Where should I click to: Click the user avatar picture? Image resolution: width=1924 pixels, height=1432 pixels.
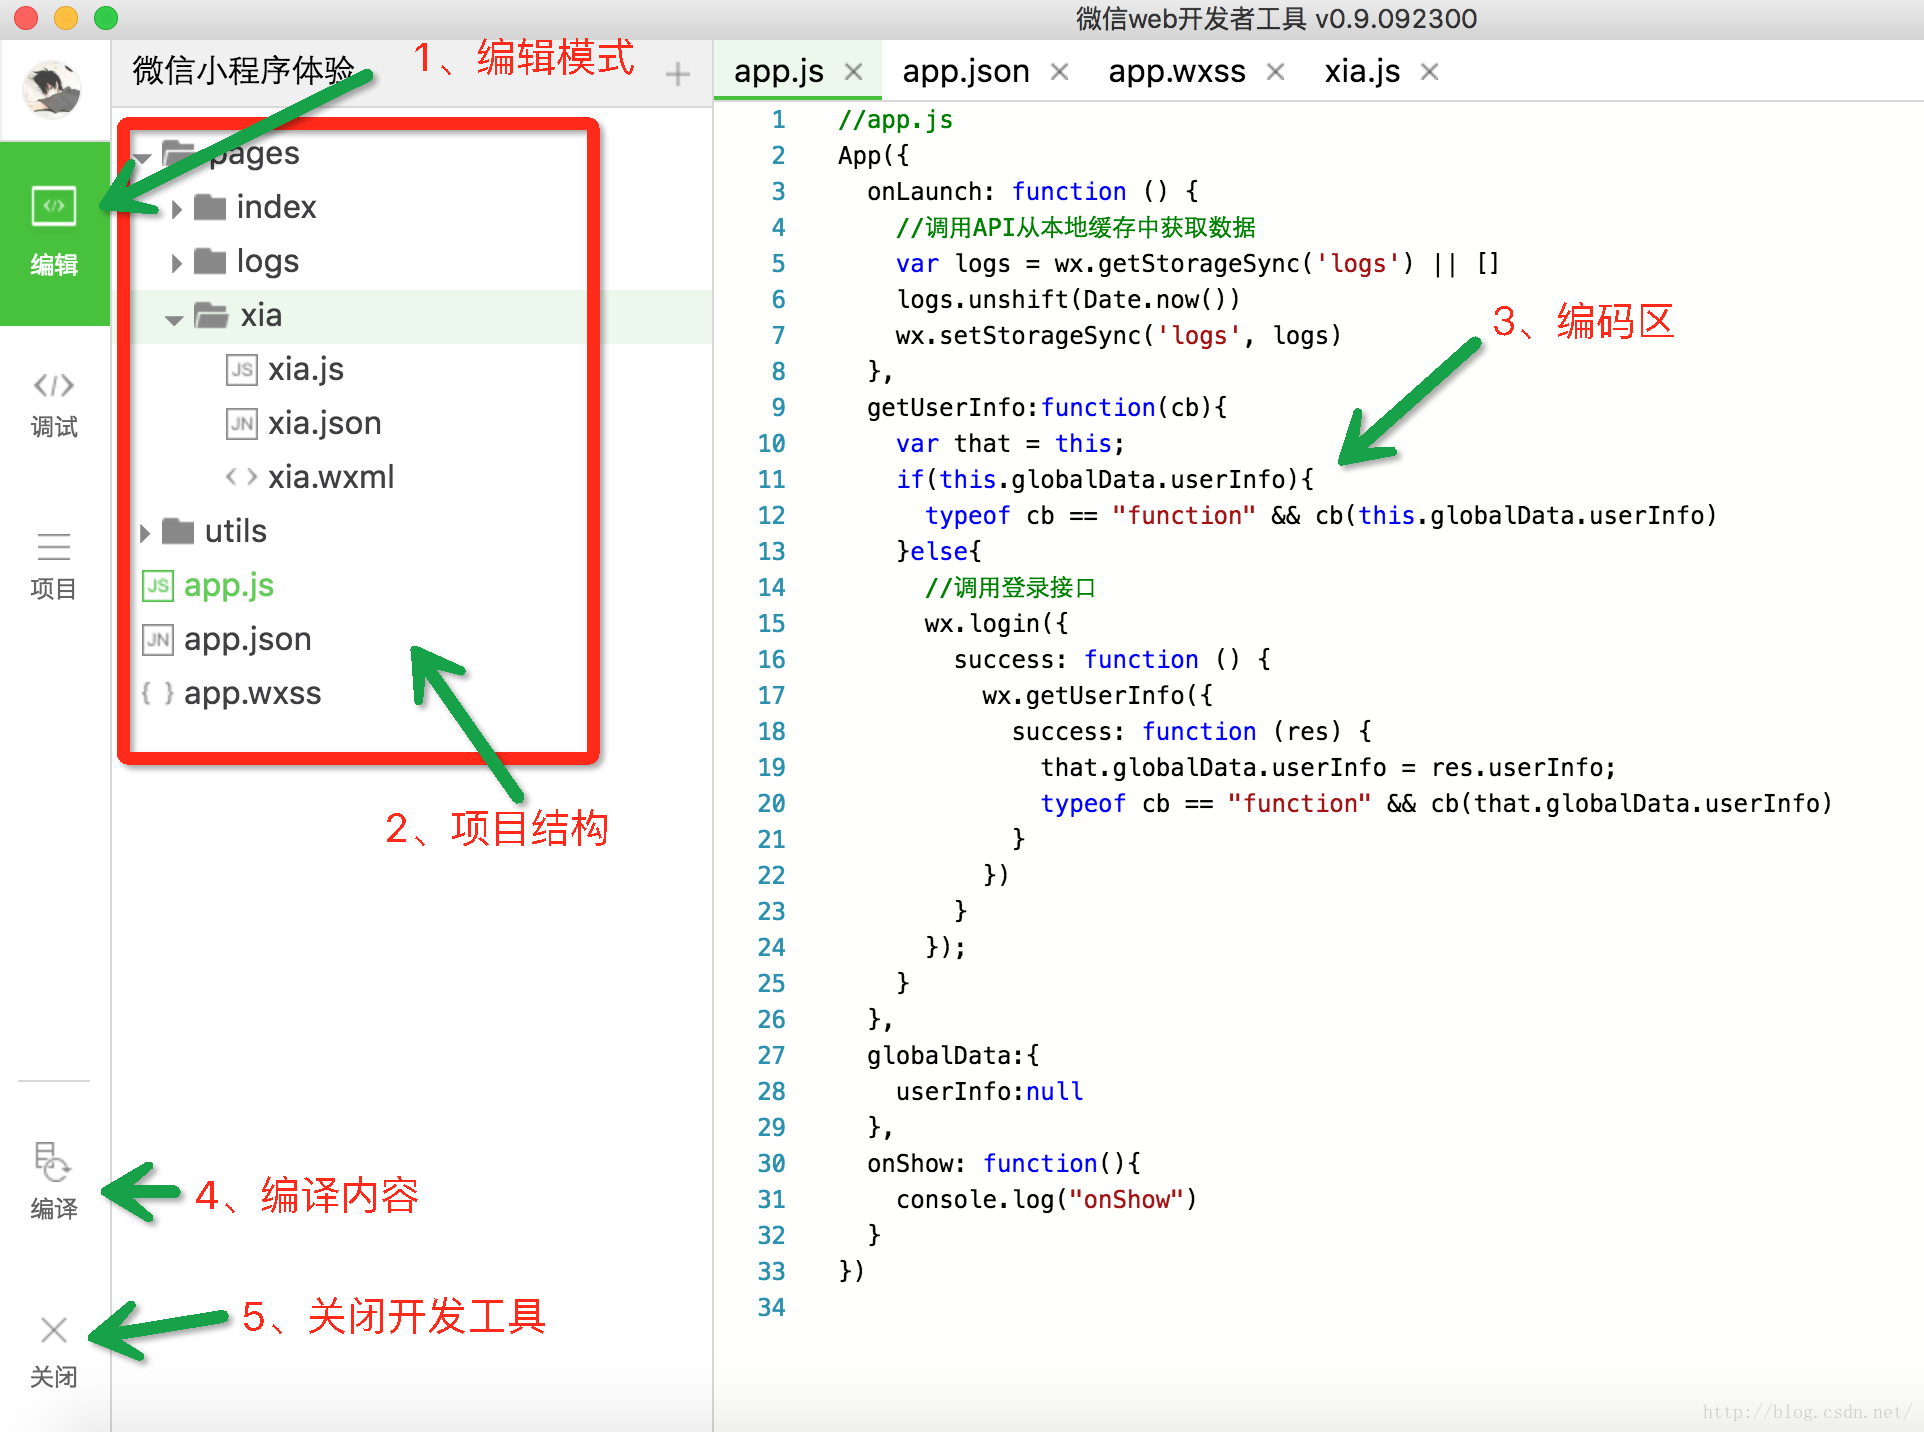52,90
